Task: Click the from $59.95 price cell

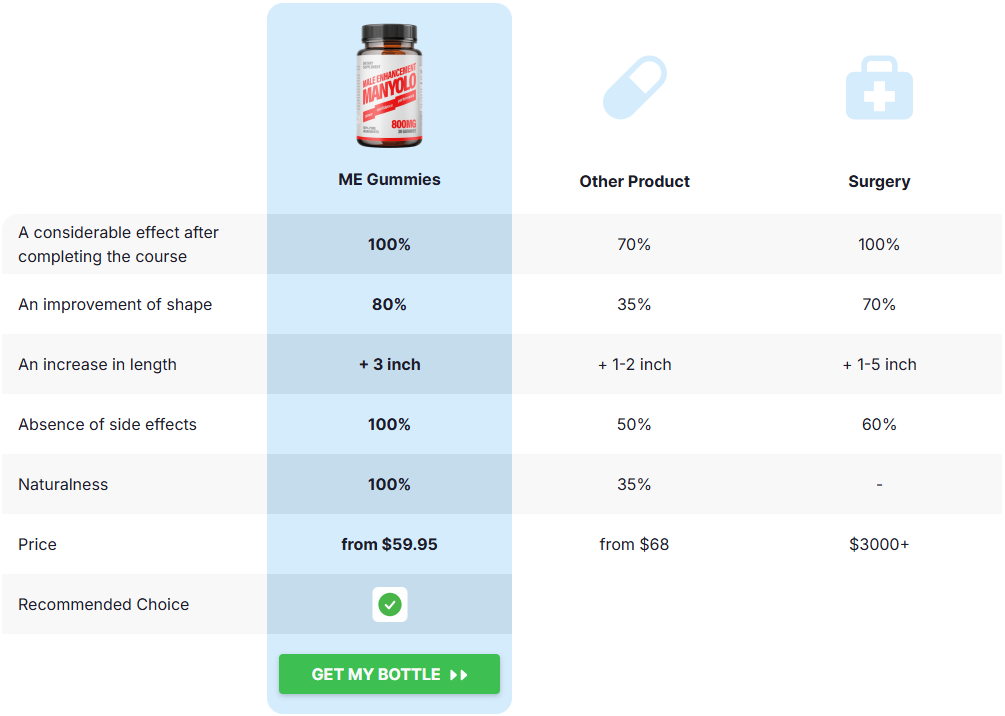Action: (x=389, y=544)
